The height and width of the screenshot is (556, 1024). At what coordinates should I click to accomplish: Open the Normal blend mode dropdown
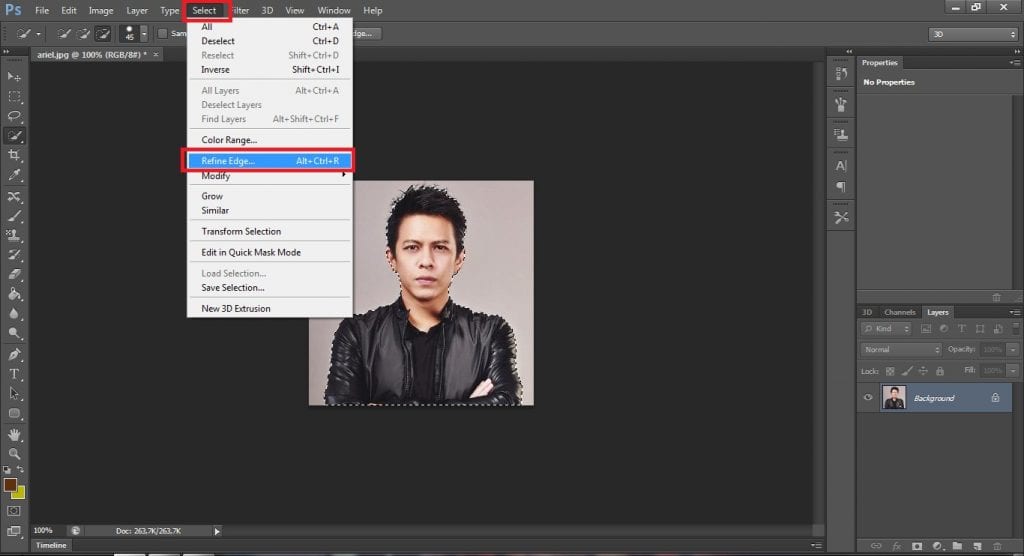click(x=901, y=349)
